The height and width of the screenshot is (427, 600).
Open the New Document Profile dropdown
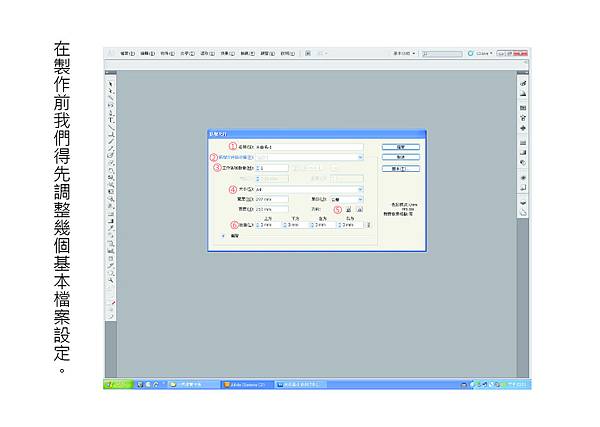tap(309, 157)
